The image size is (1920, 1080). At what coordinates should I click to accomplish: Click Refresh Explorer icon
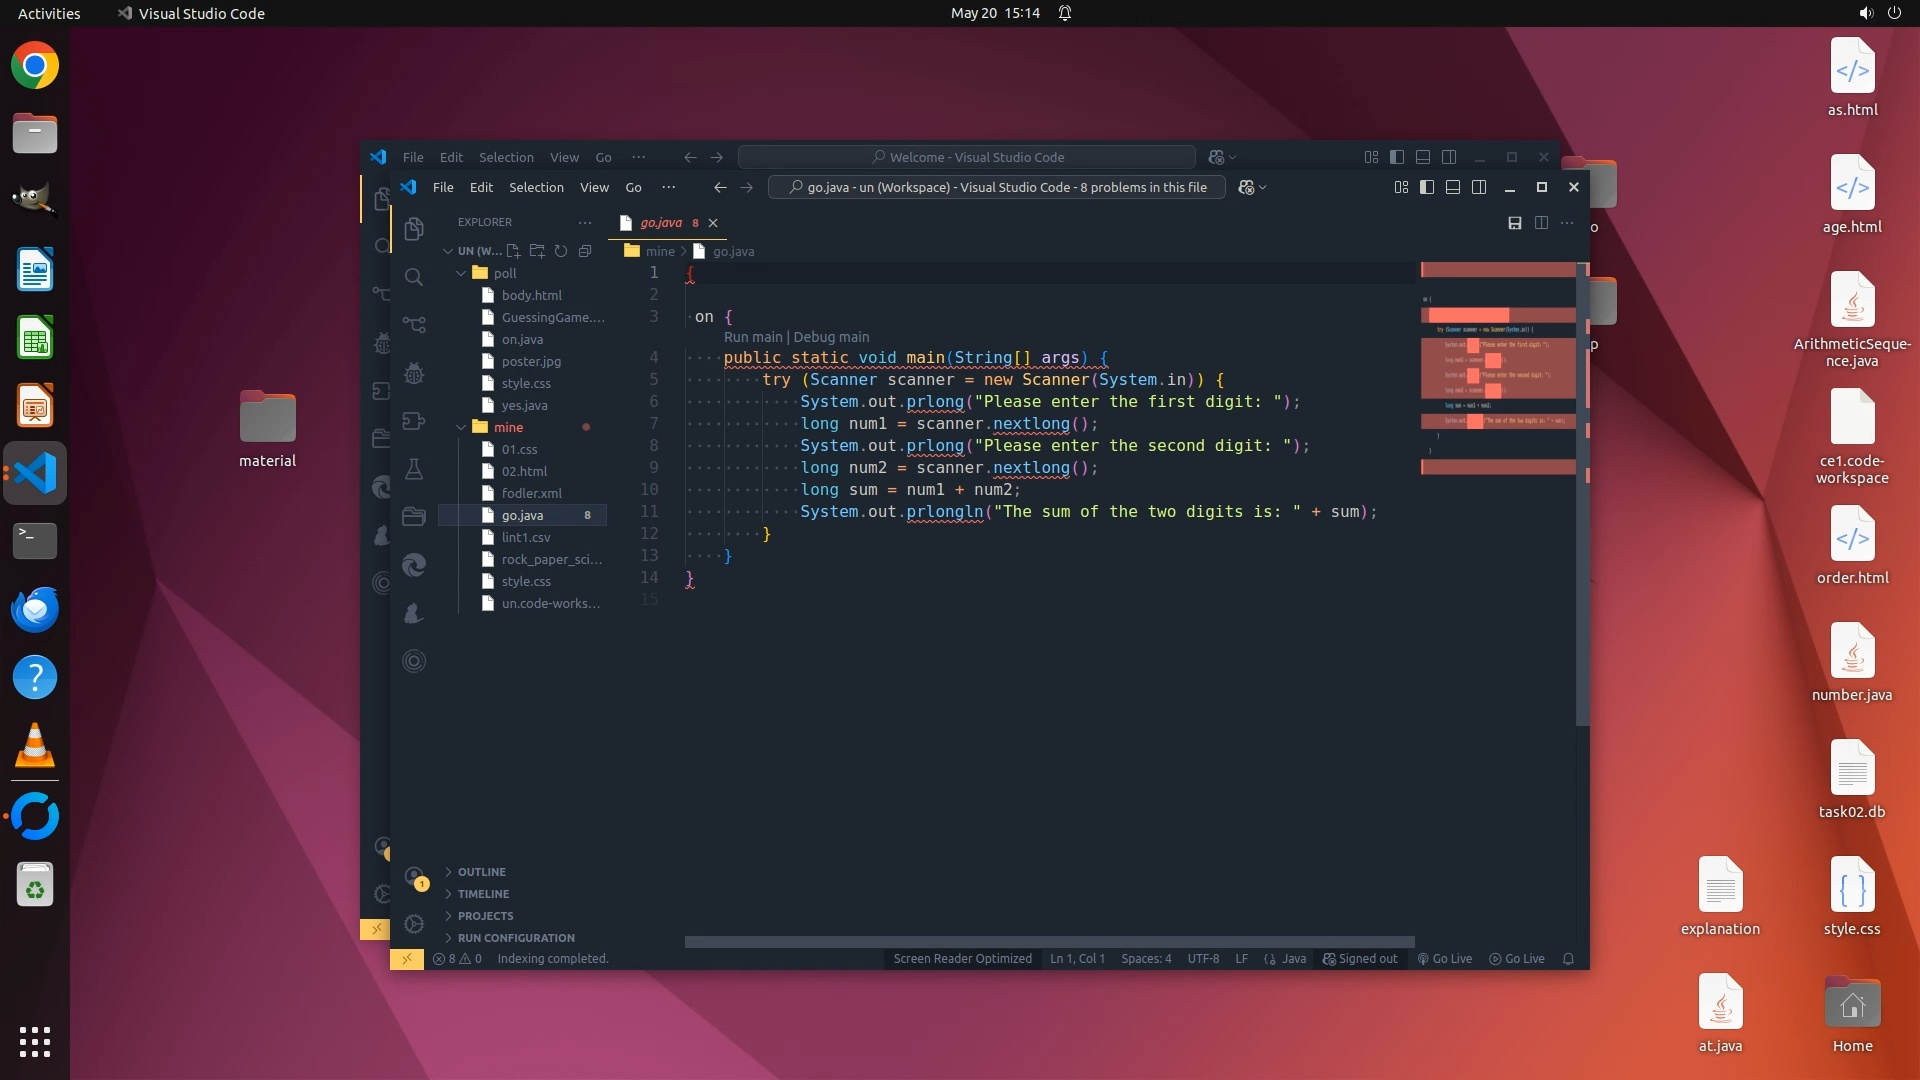[x=561, y=251]
